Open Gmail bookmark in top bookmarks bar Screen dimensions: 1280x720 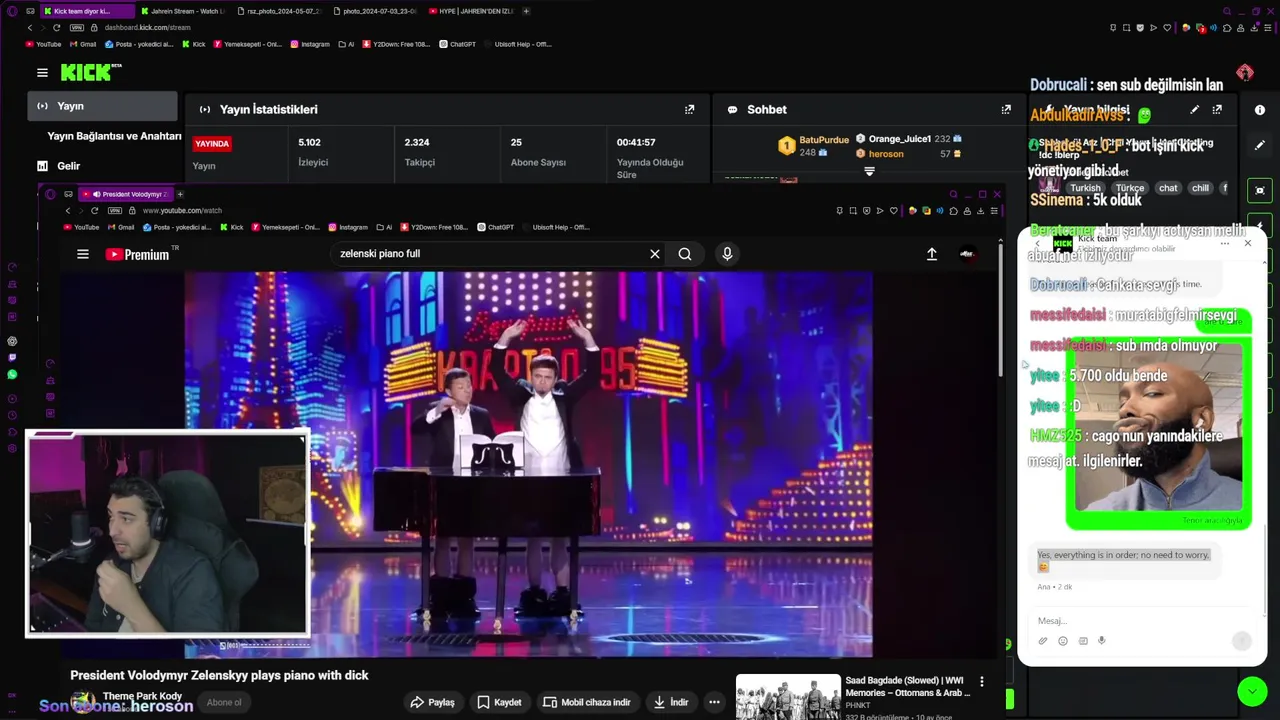point(82,44)
